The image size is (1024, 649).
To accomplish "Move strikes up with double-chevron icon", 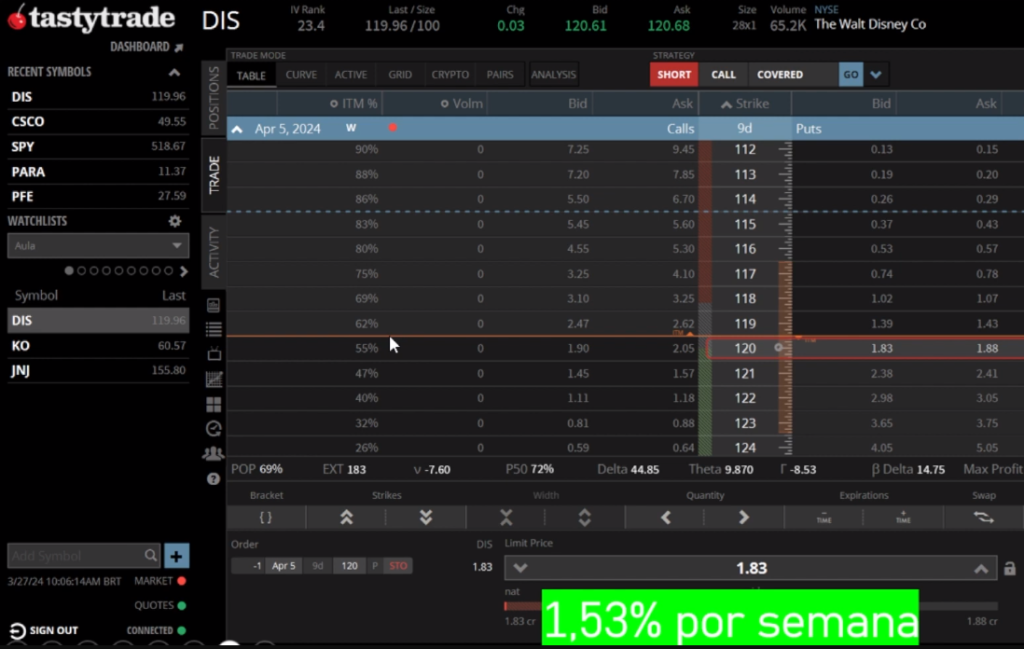I will [346, 517].
